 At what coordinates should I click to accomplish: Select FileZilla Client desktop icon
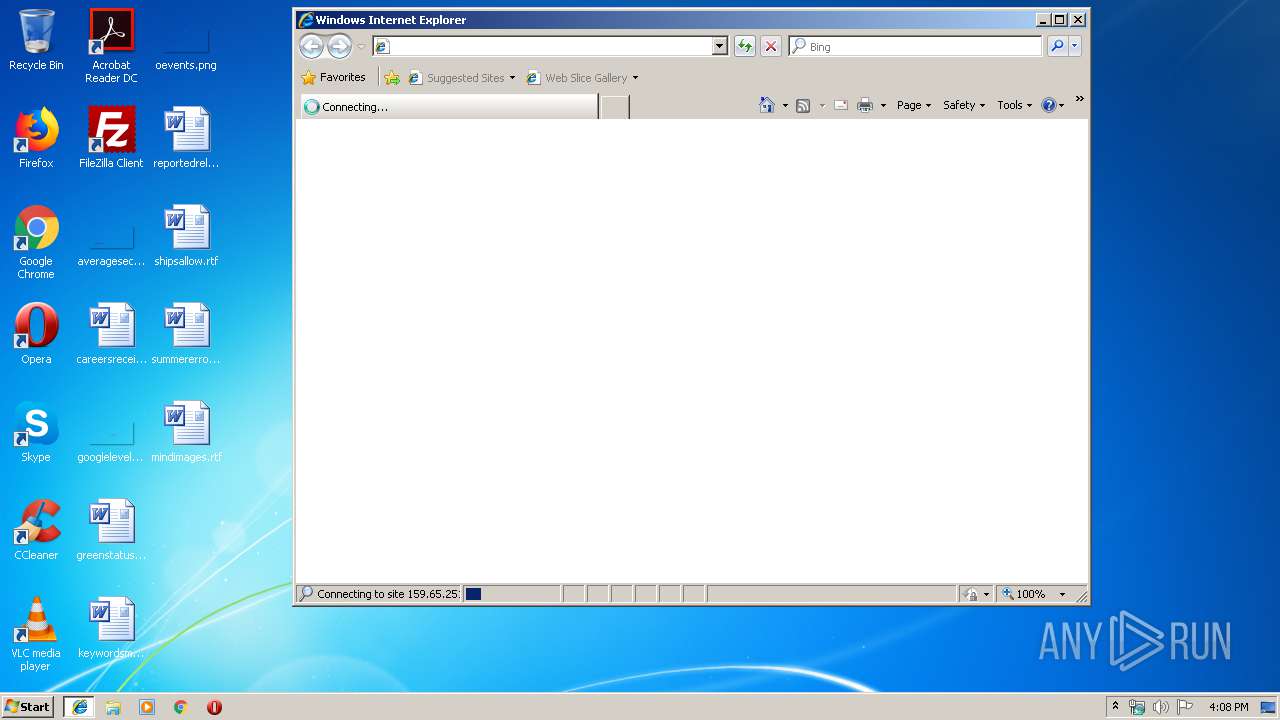pos(111,138)
